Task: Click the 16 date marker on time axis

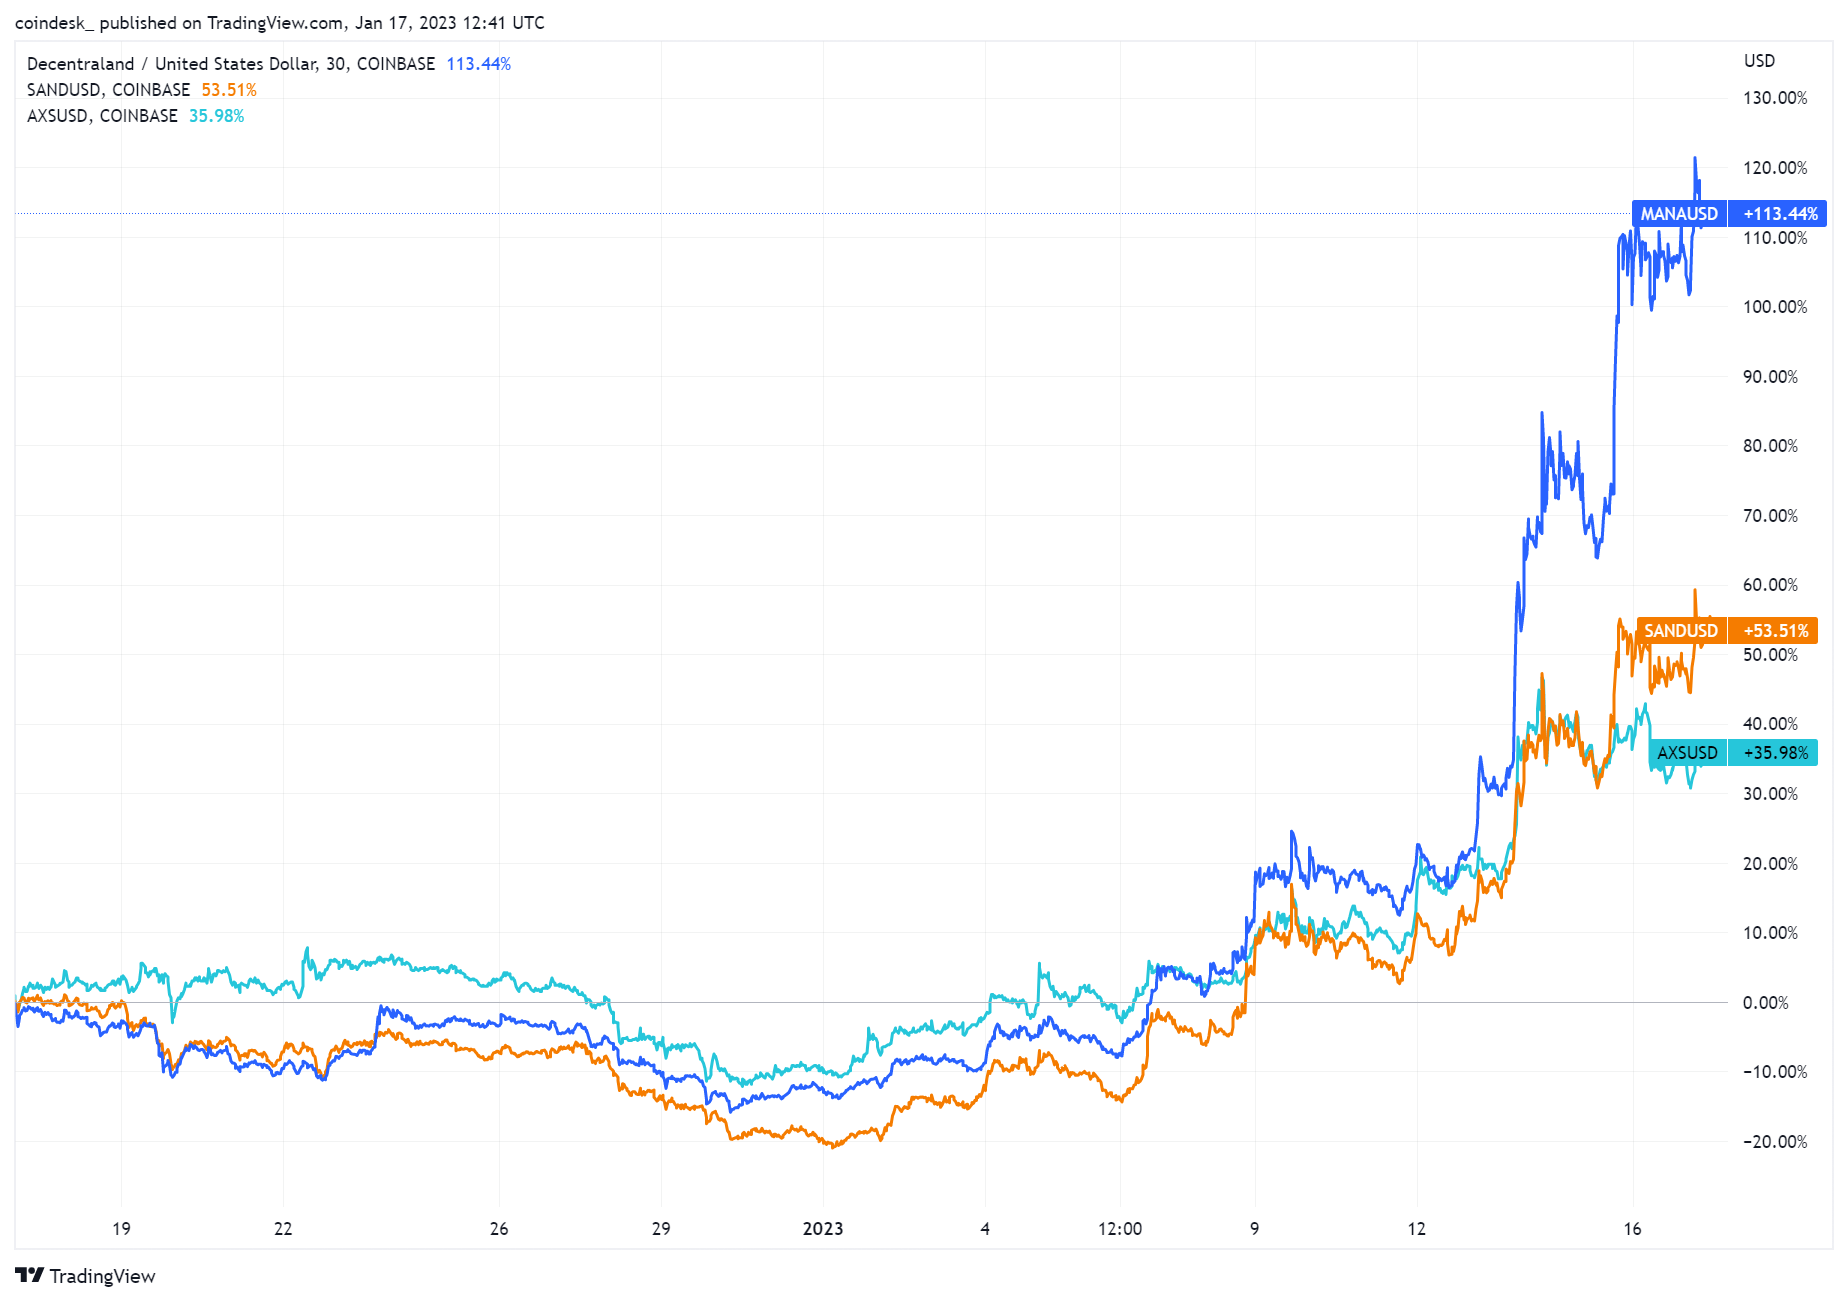Action: [1632, 1229]
